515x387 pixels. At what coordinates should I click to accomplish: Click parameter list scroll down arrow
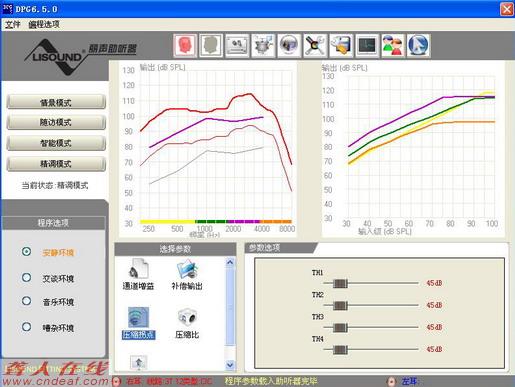[230, 365]
